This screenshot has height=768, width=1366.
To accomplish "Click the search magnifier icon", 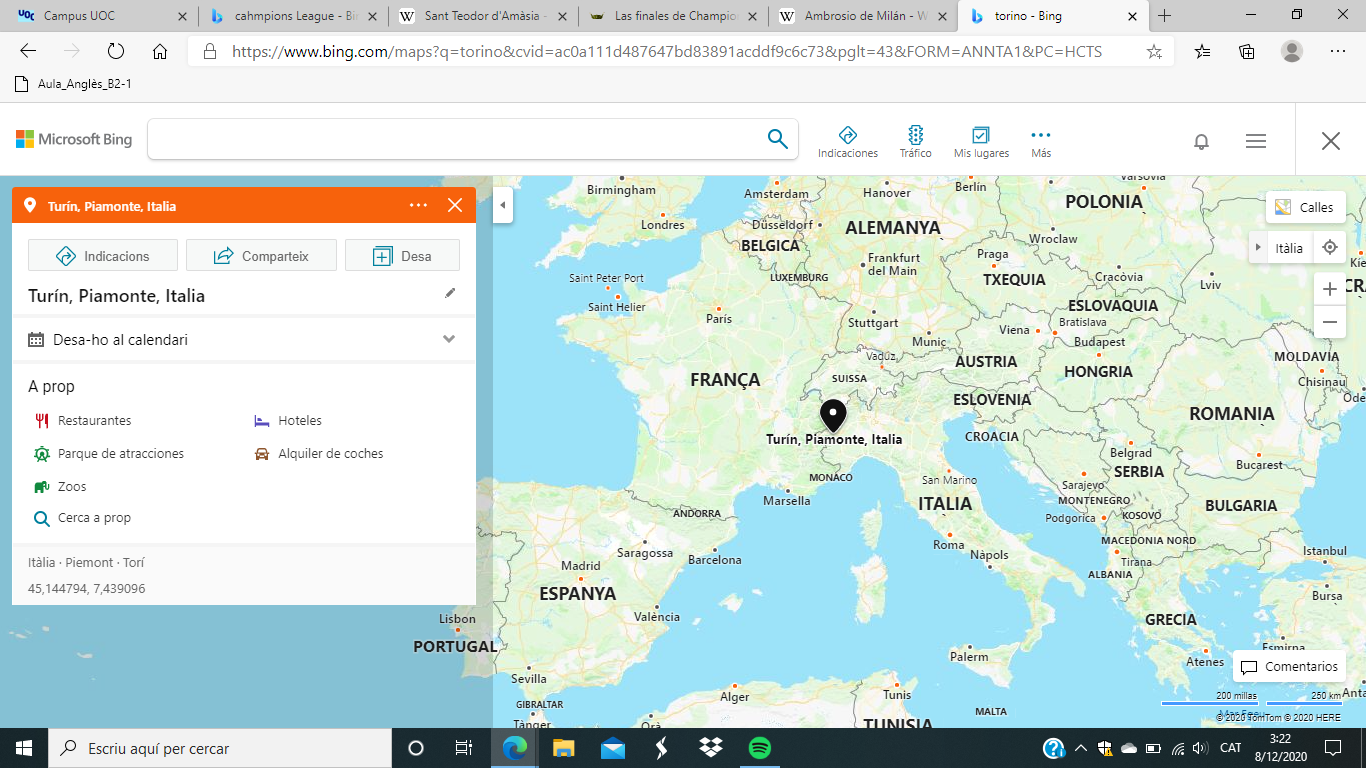I will [777, 139].
